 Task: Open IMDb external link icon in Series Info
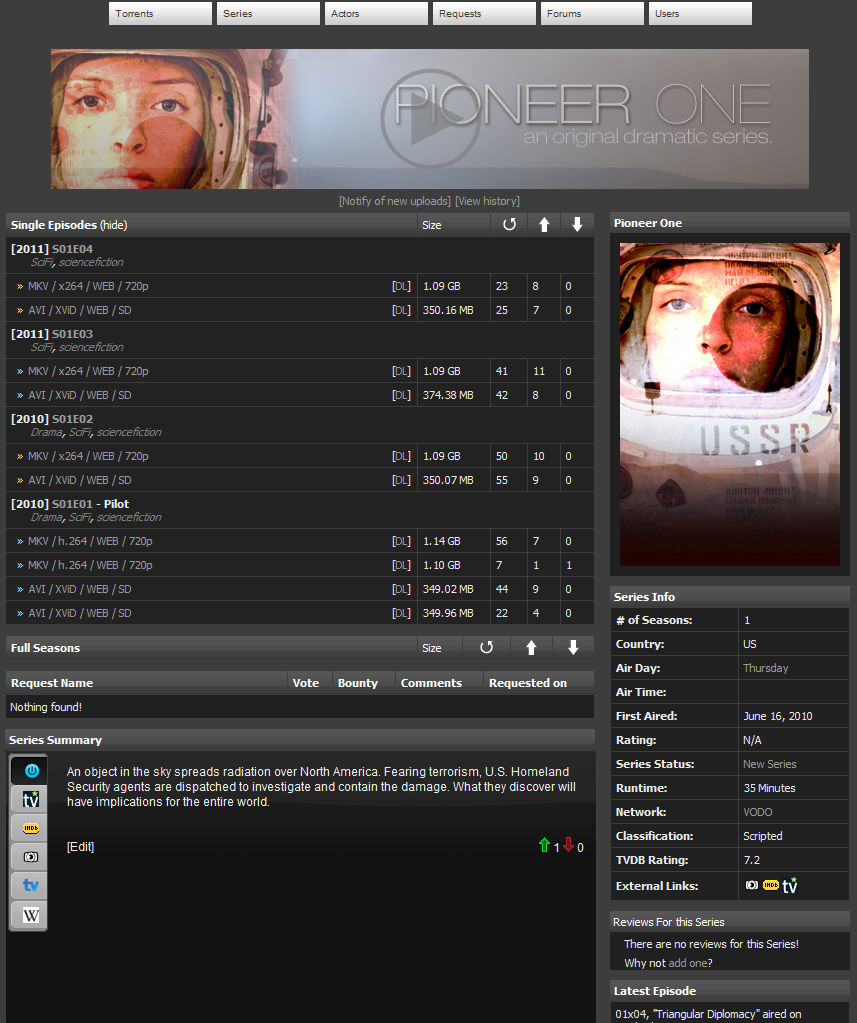(771, 885)
